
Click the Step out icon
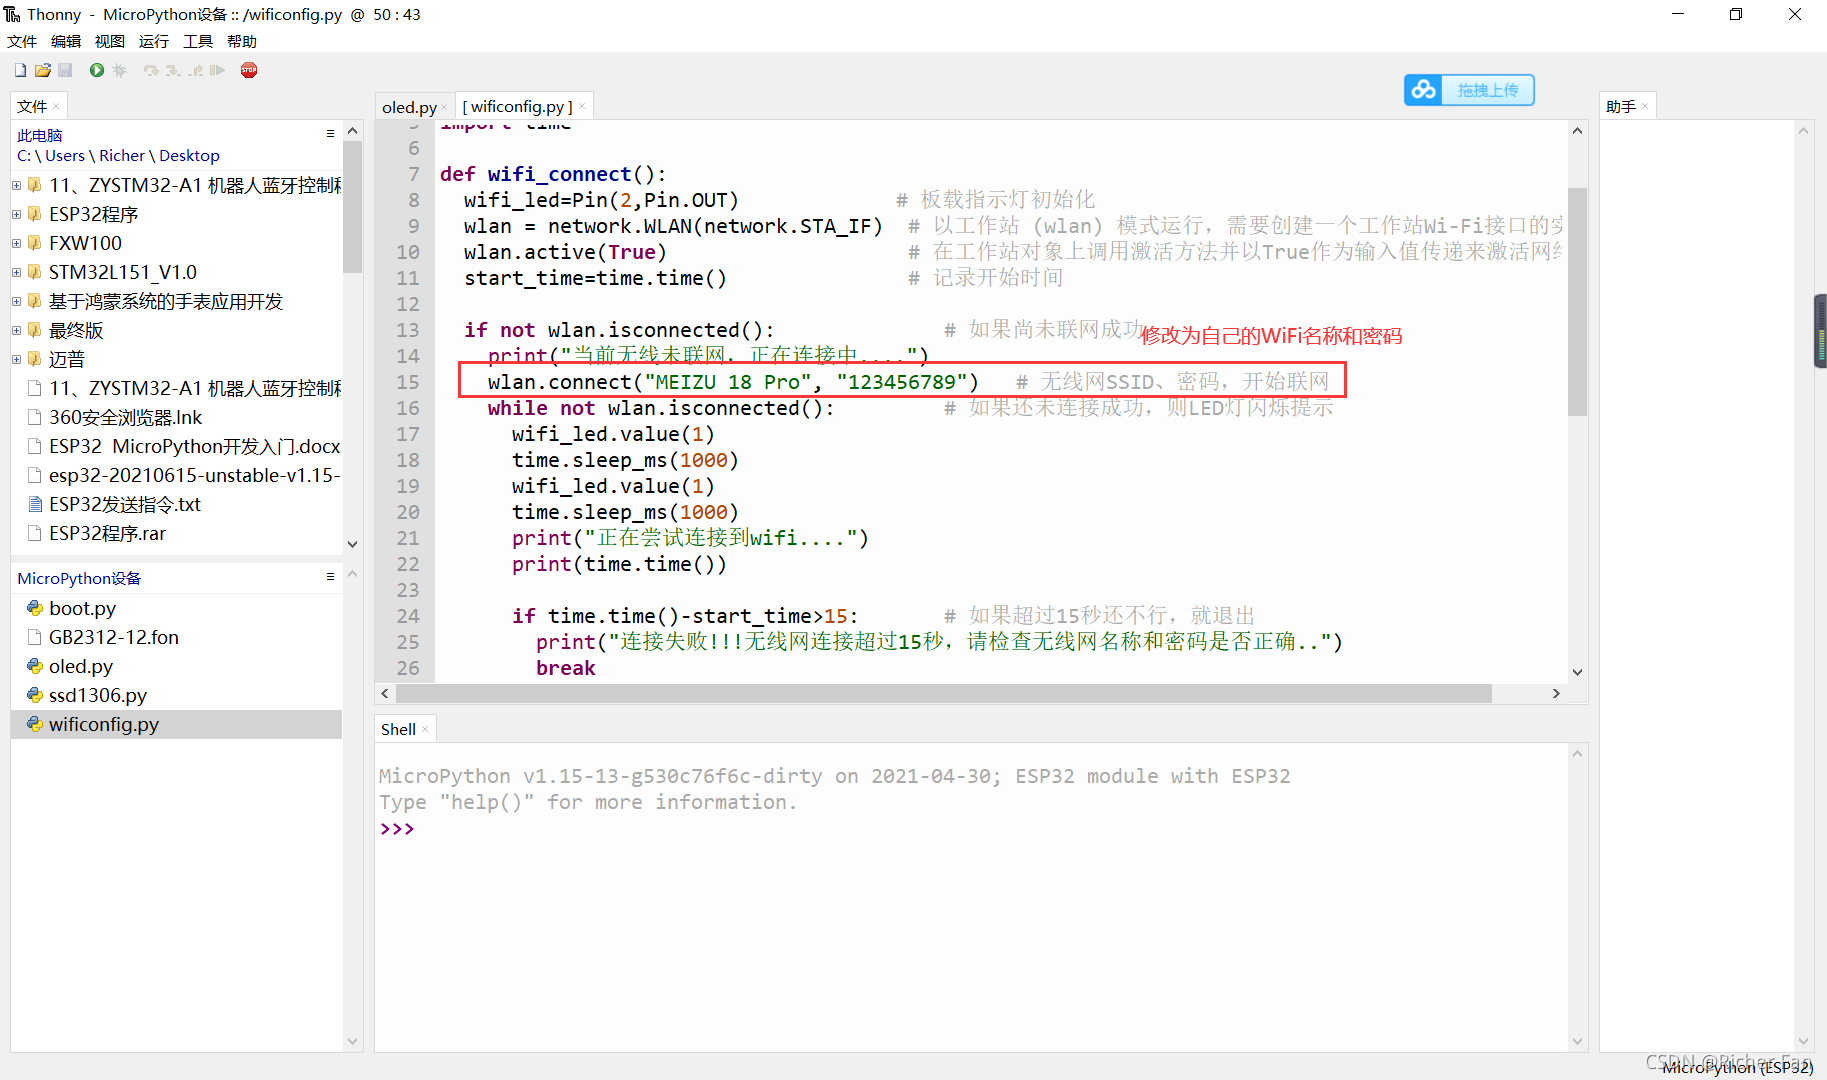(x=196, y=70)
